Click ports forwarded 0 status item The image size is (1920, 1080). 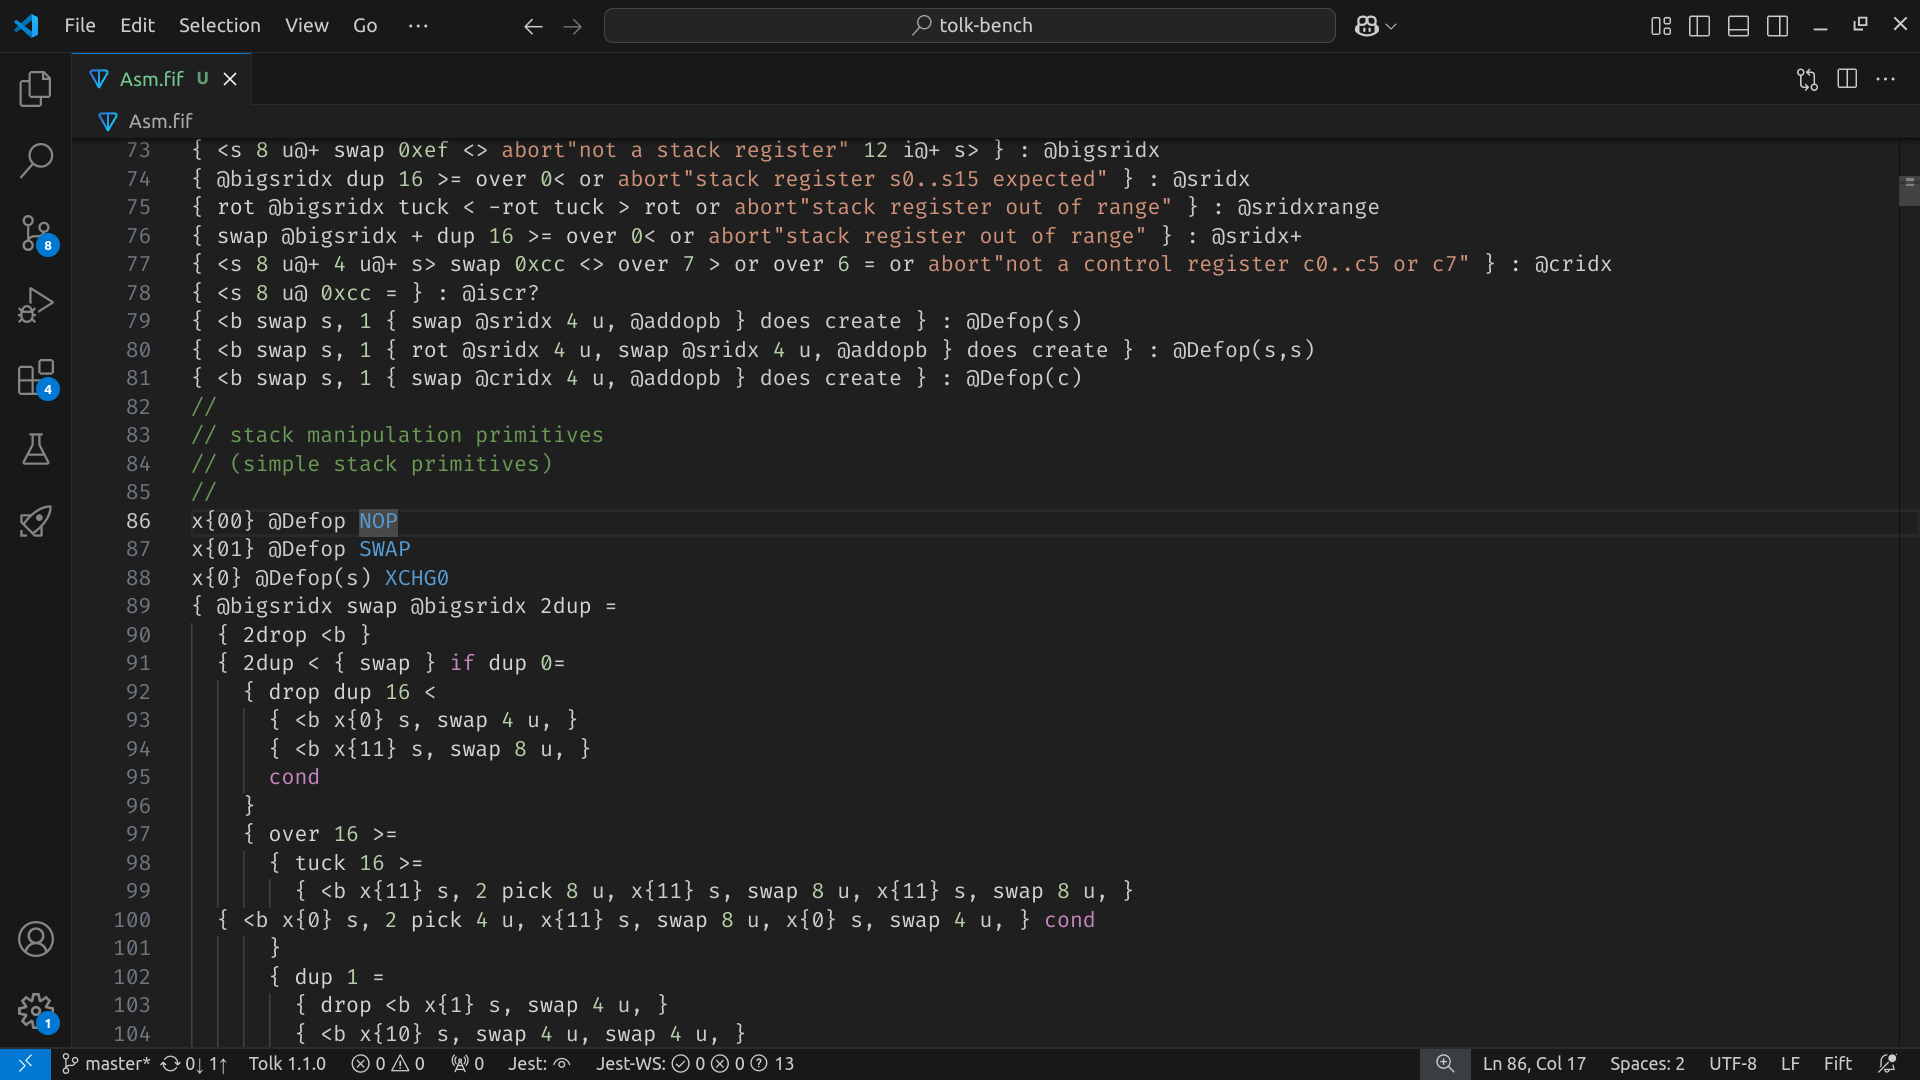[x=467, y=1064]
